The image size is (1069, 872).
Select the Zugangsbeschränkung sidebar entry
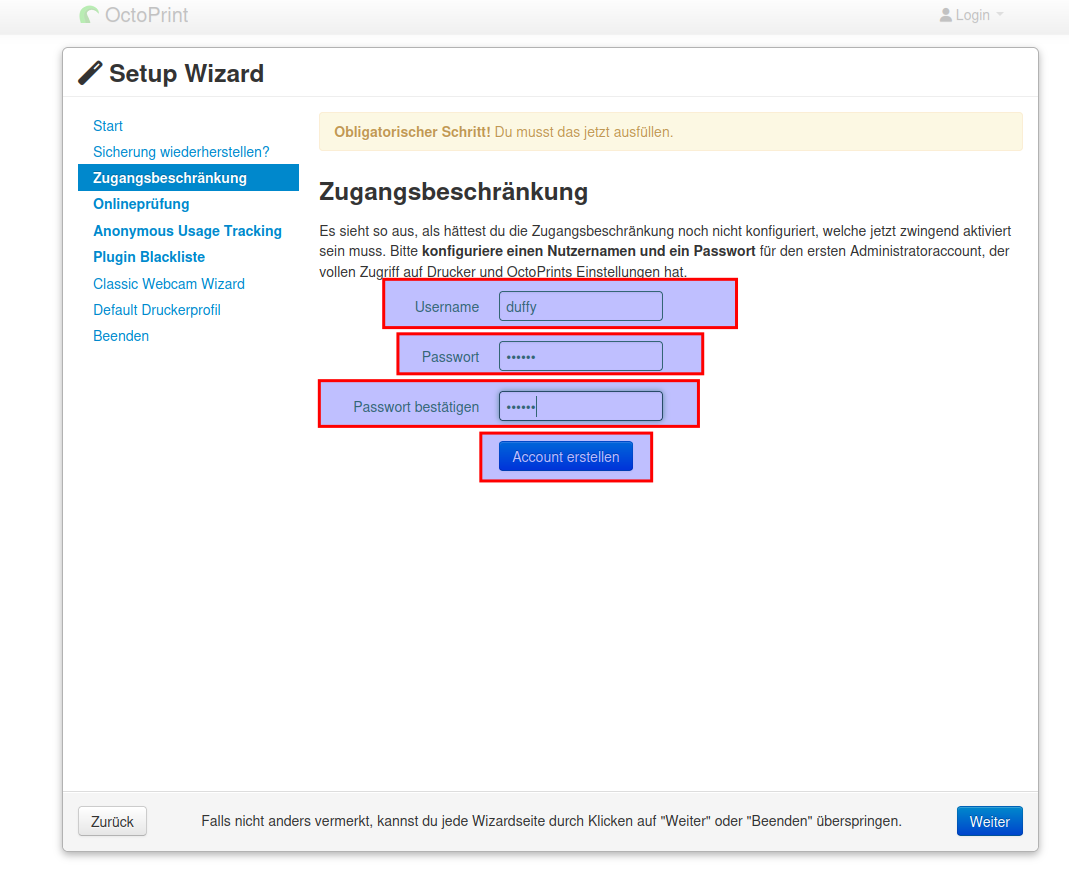click(x=170, y=178)
